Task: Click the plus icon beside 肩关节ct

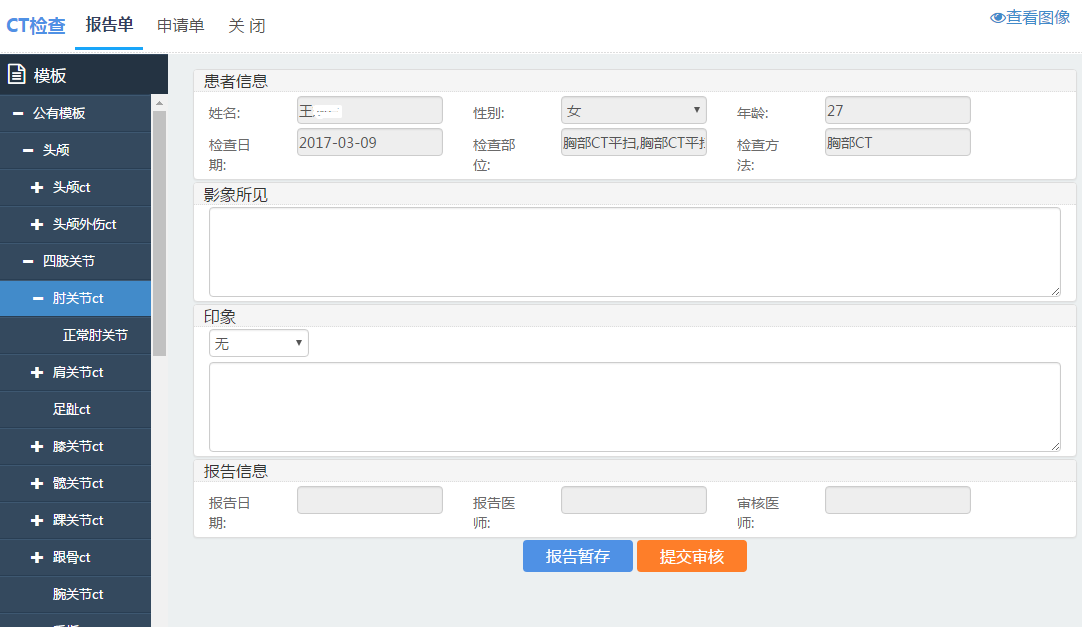Action: point(37,373)
